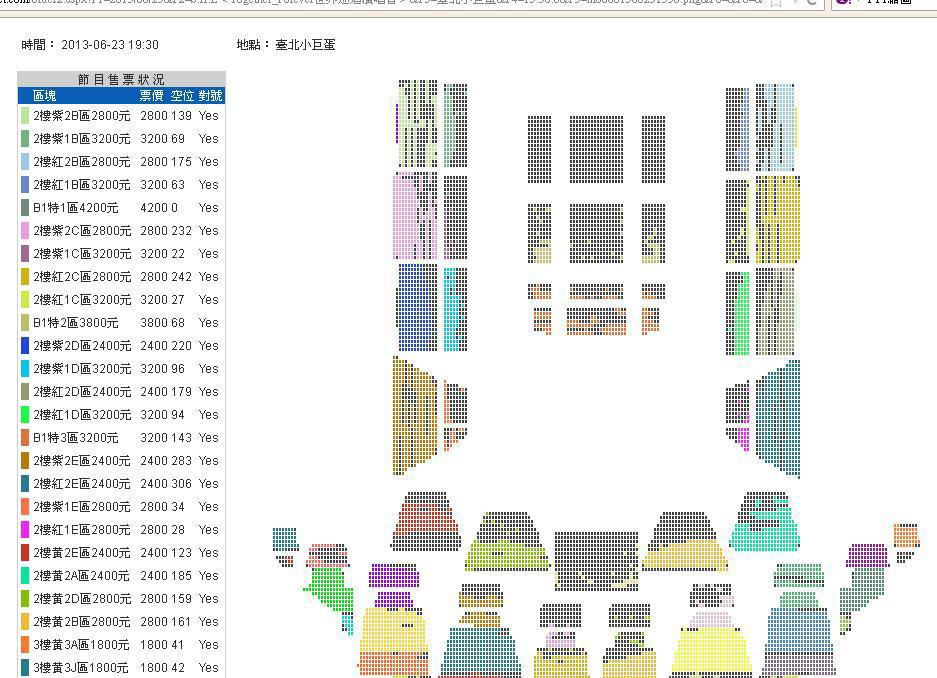This screenshot has width=937, height=678.
Task: Select the 2樓紫2E區2400元 row
Action: click(x=121, y=461)
